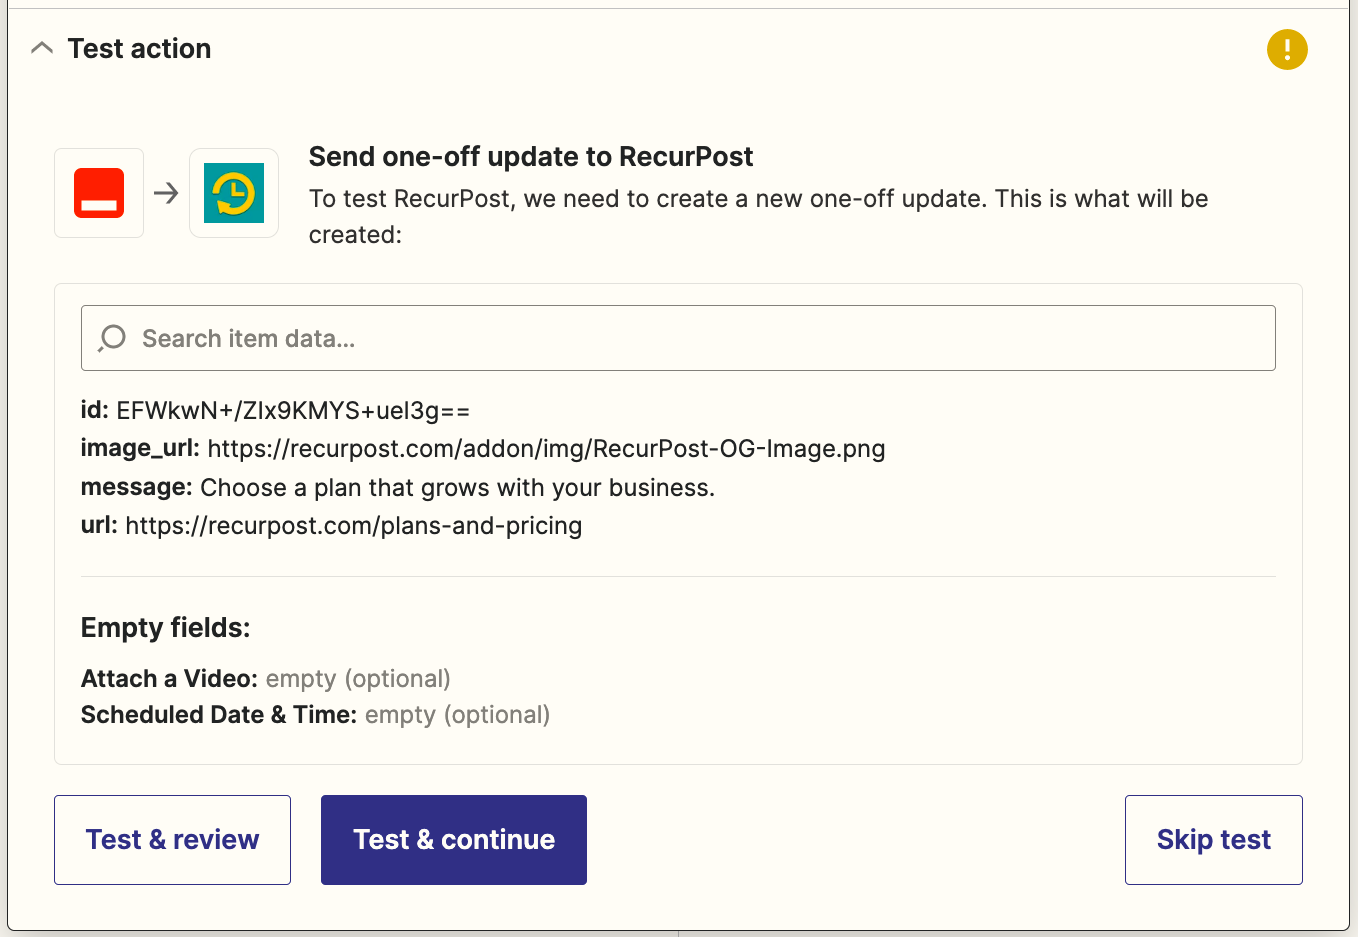Select the id value EFWkwN+/ZIx9KMYS+uel3g==
This screenshot has width=1358, height=937.
(293, 411)
